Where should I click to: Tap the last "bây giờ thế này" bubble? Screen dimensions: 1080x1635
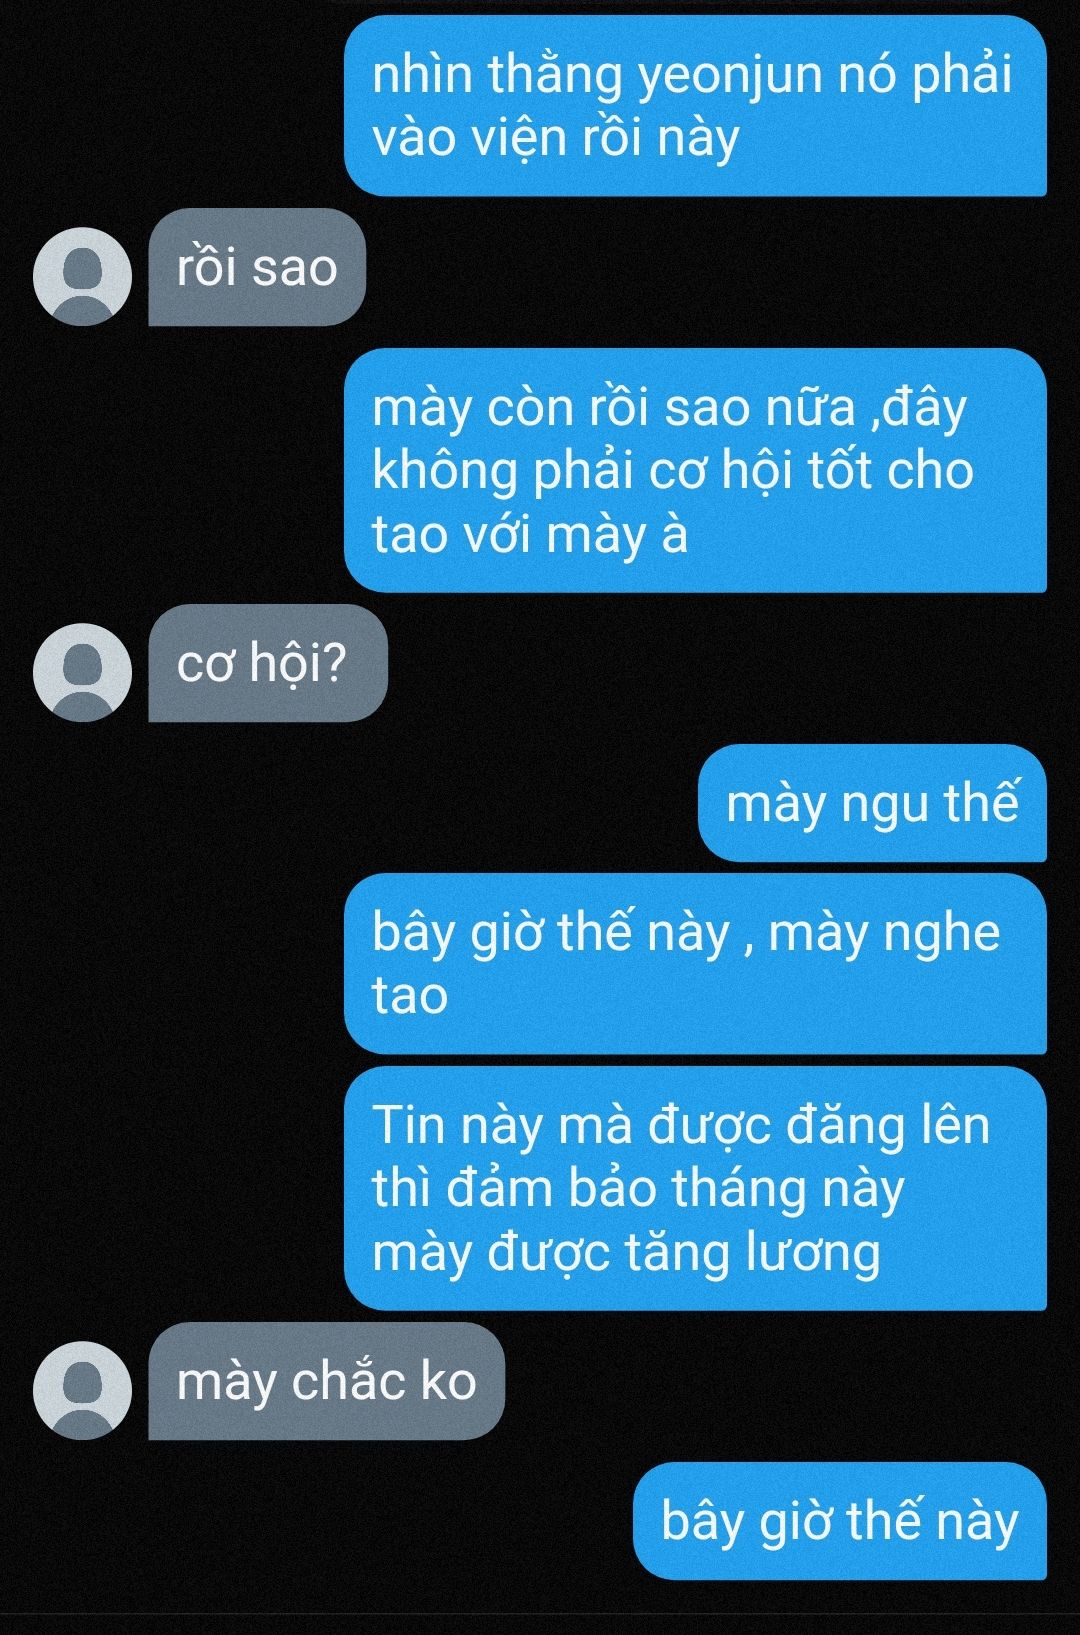click(x=840, y=1521)
